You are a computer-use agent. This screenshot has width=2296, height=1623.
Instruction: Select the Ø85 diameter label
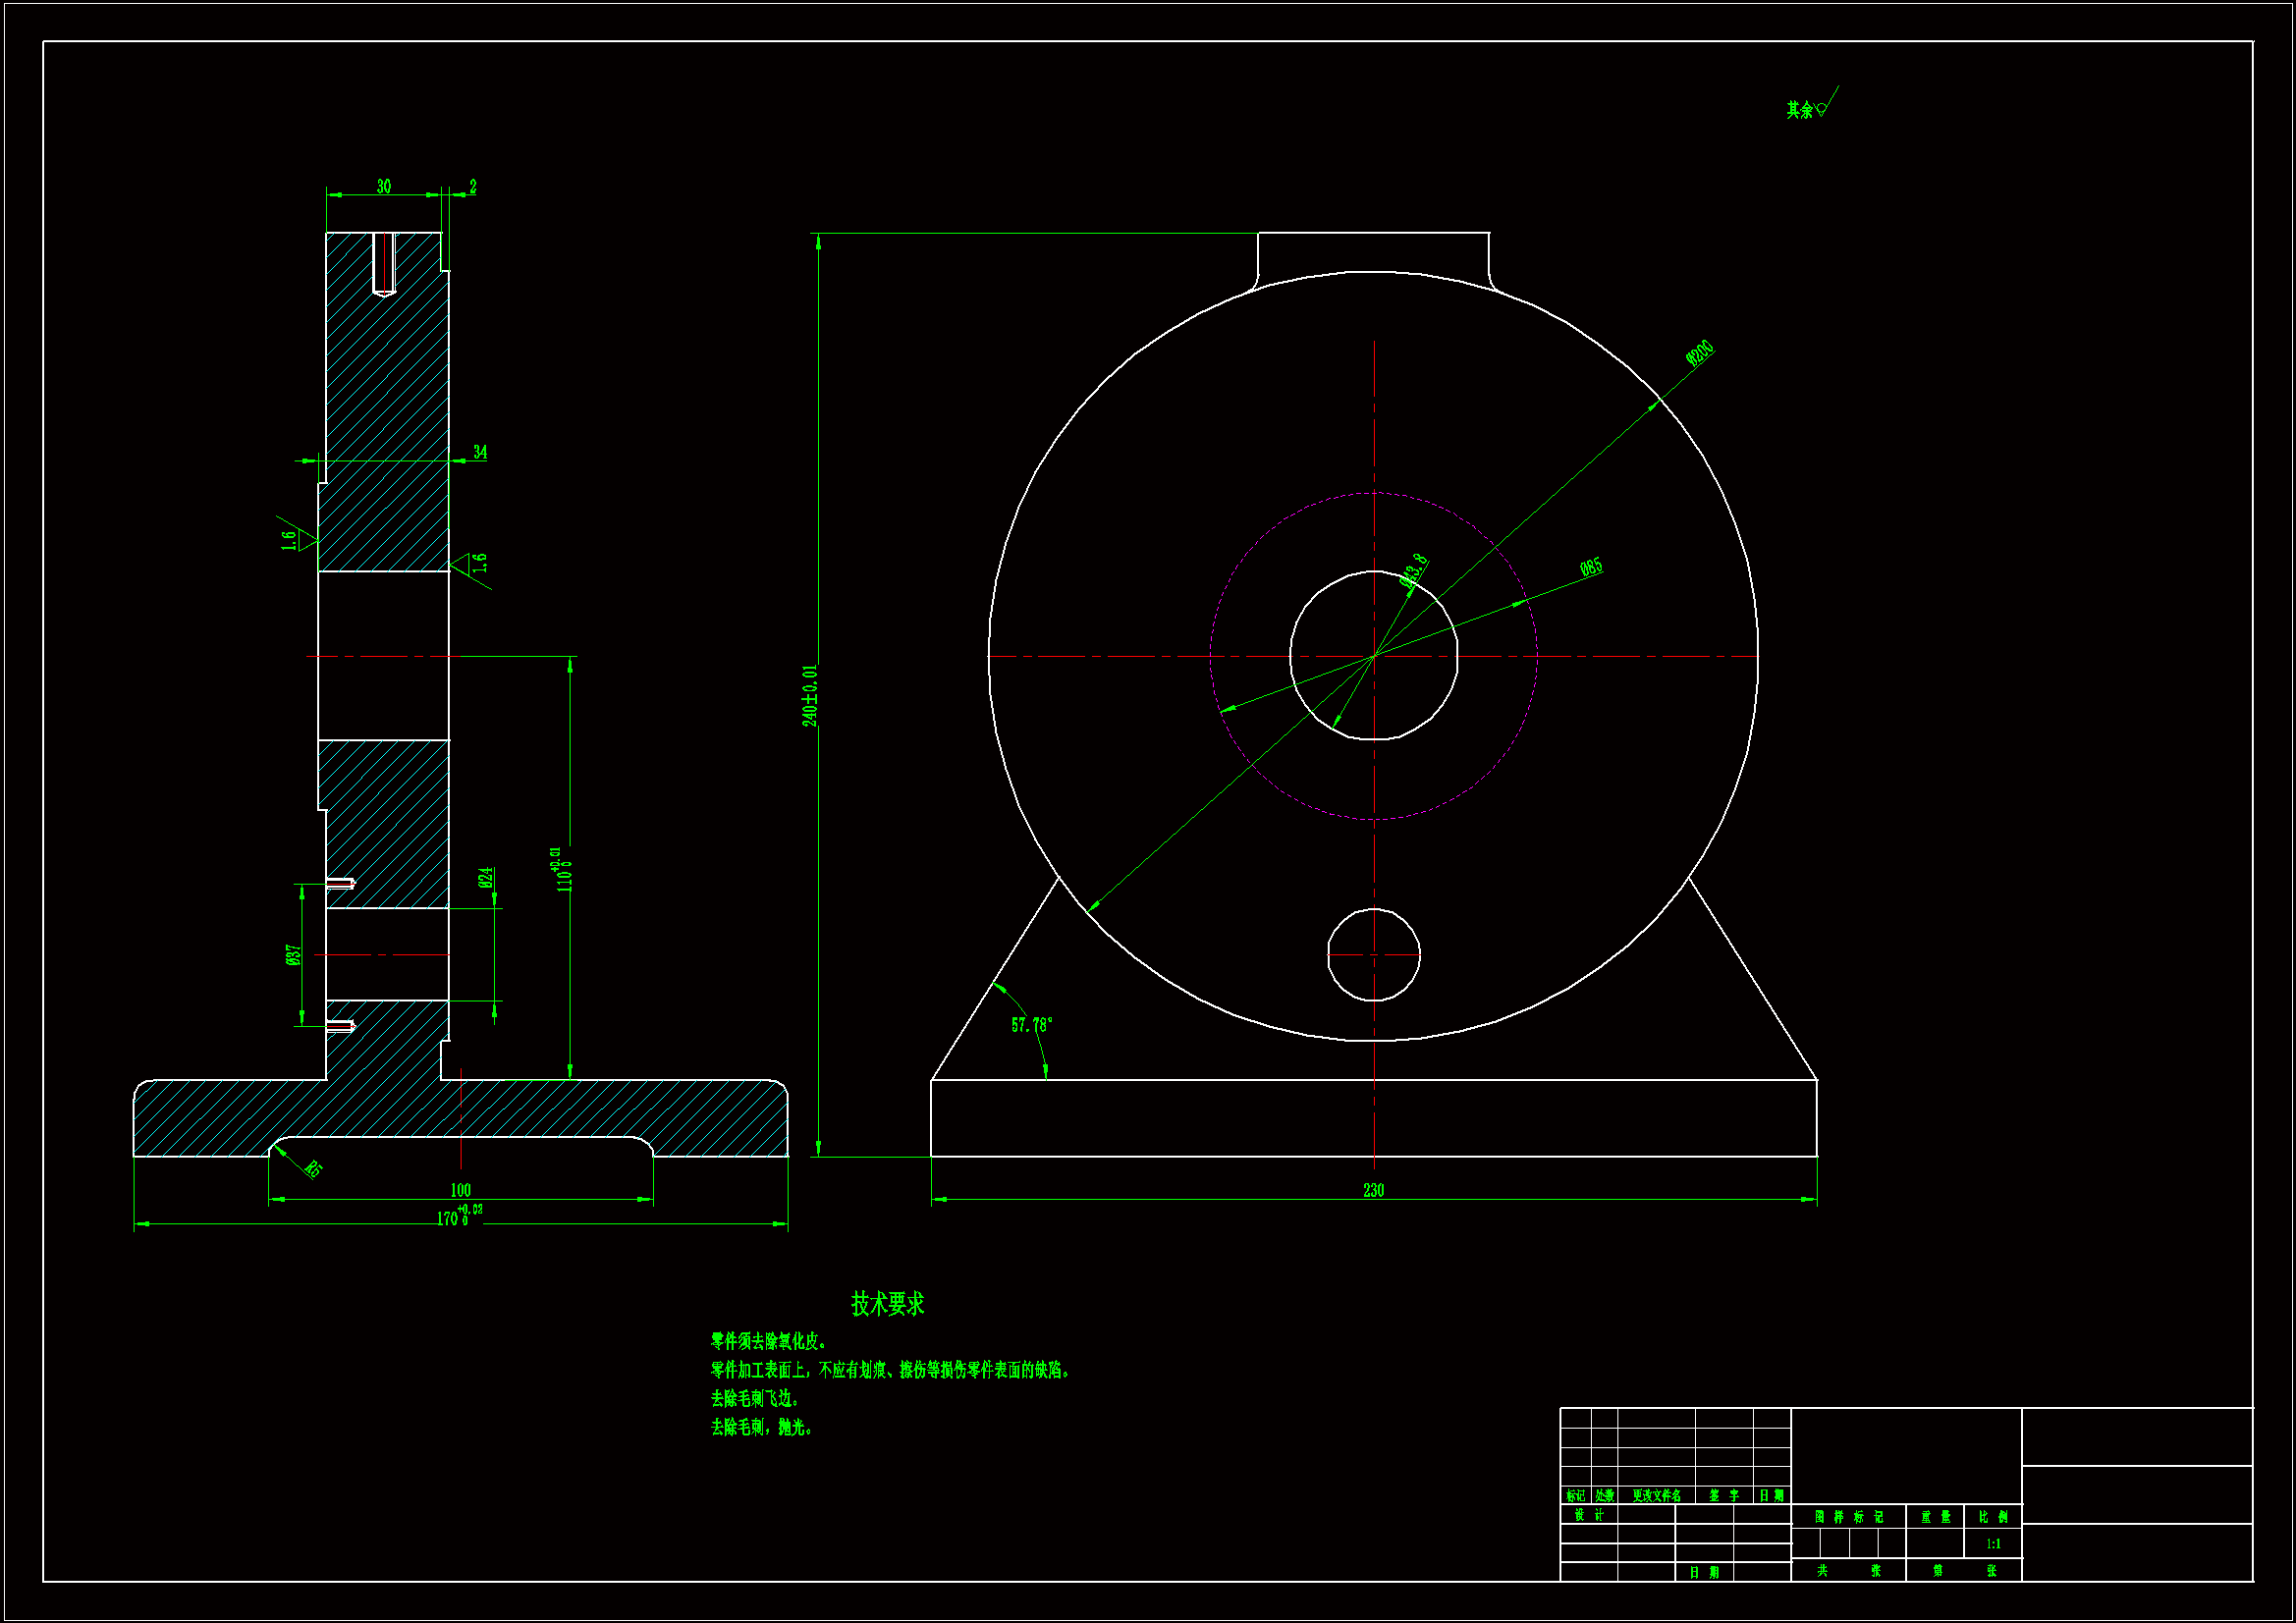[1591, 567]
